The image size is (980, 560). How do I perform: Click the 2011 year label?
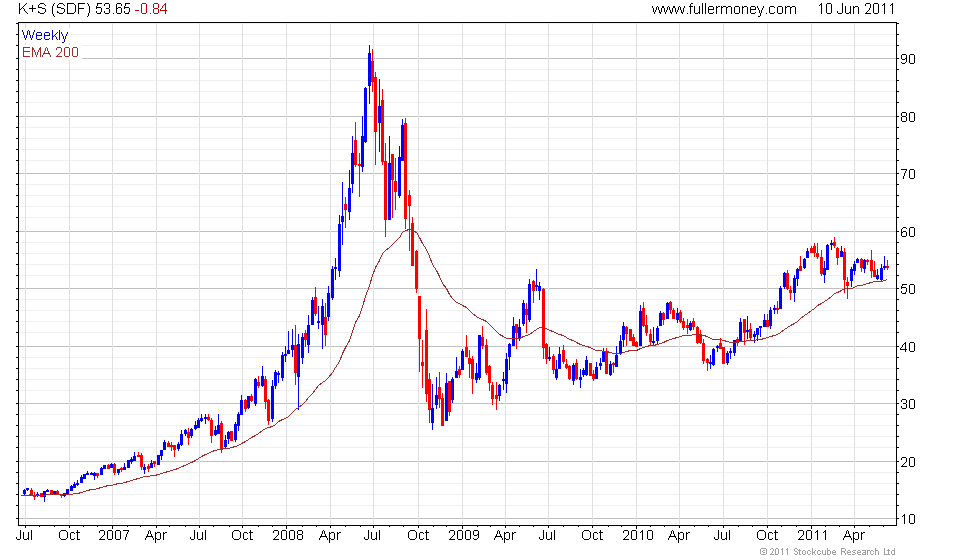[812, 536]
